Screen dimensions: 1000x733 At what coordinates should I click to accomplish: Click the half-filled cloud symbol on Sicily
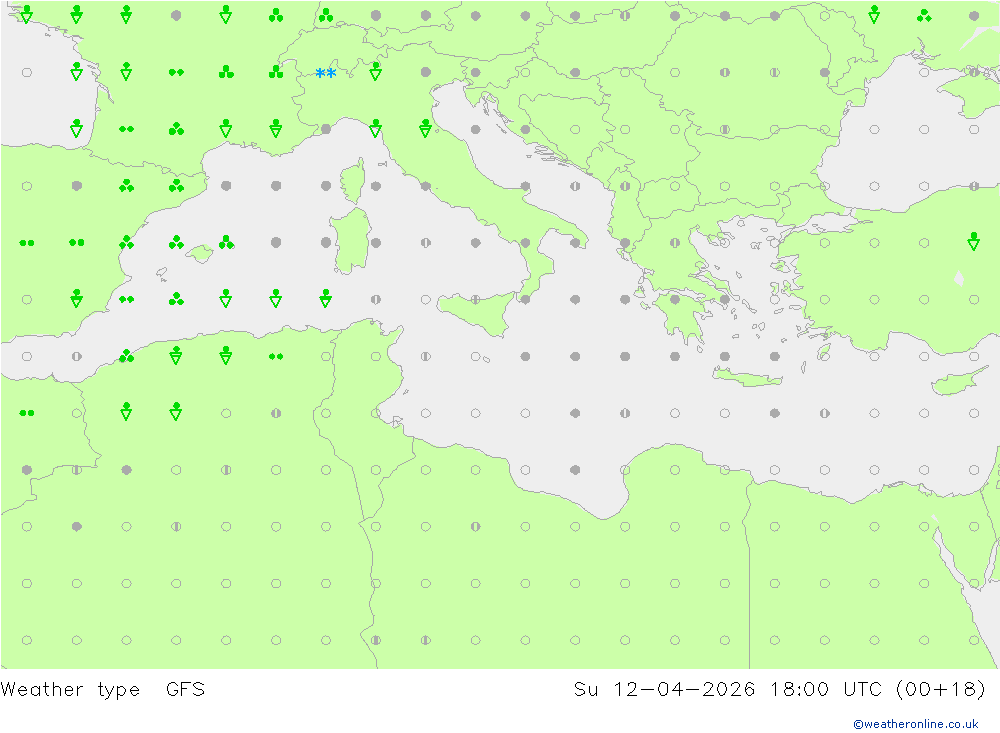(476, 299)
